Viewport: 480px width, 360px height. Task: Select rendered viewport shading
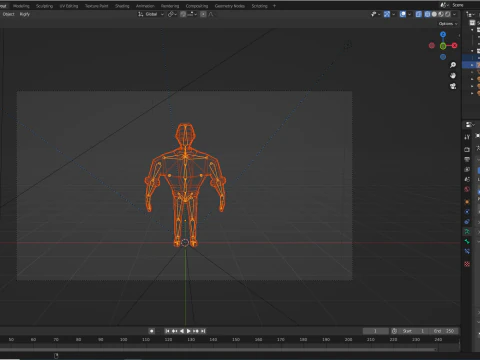(x=448, y=14)
